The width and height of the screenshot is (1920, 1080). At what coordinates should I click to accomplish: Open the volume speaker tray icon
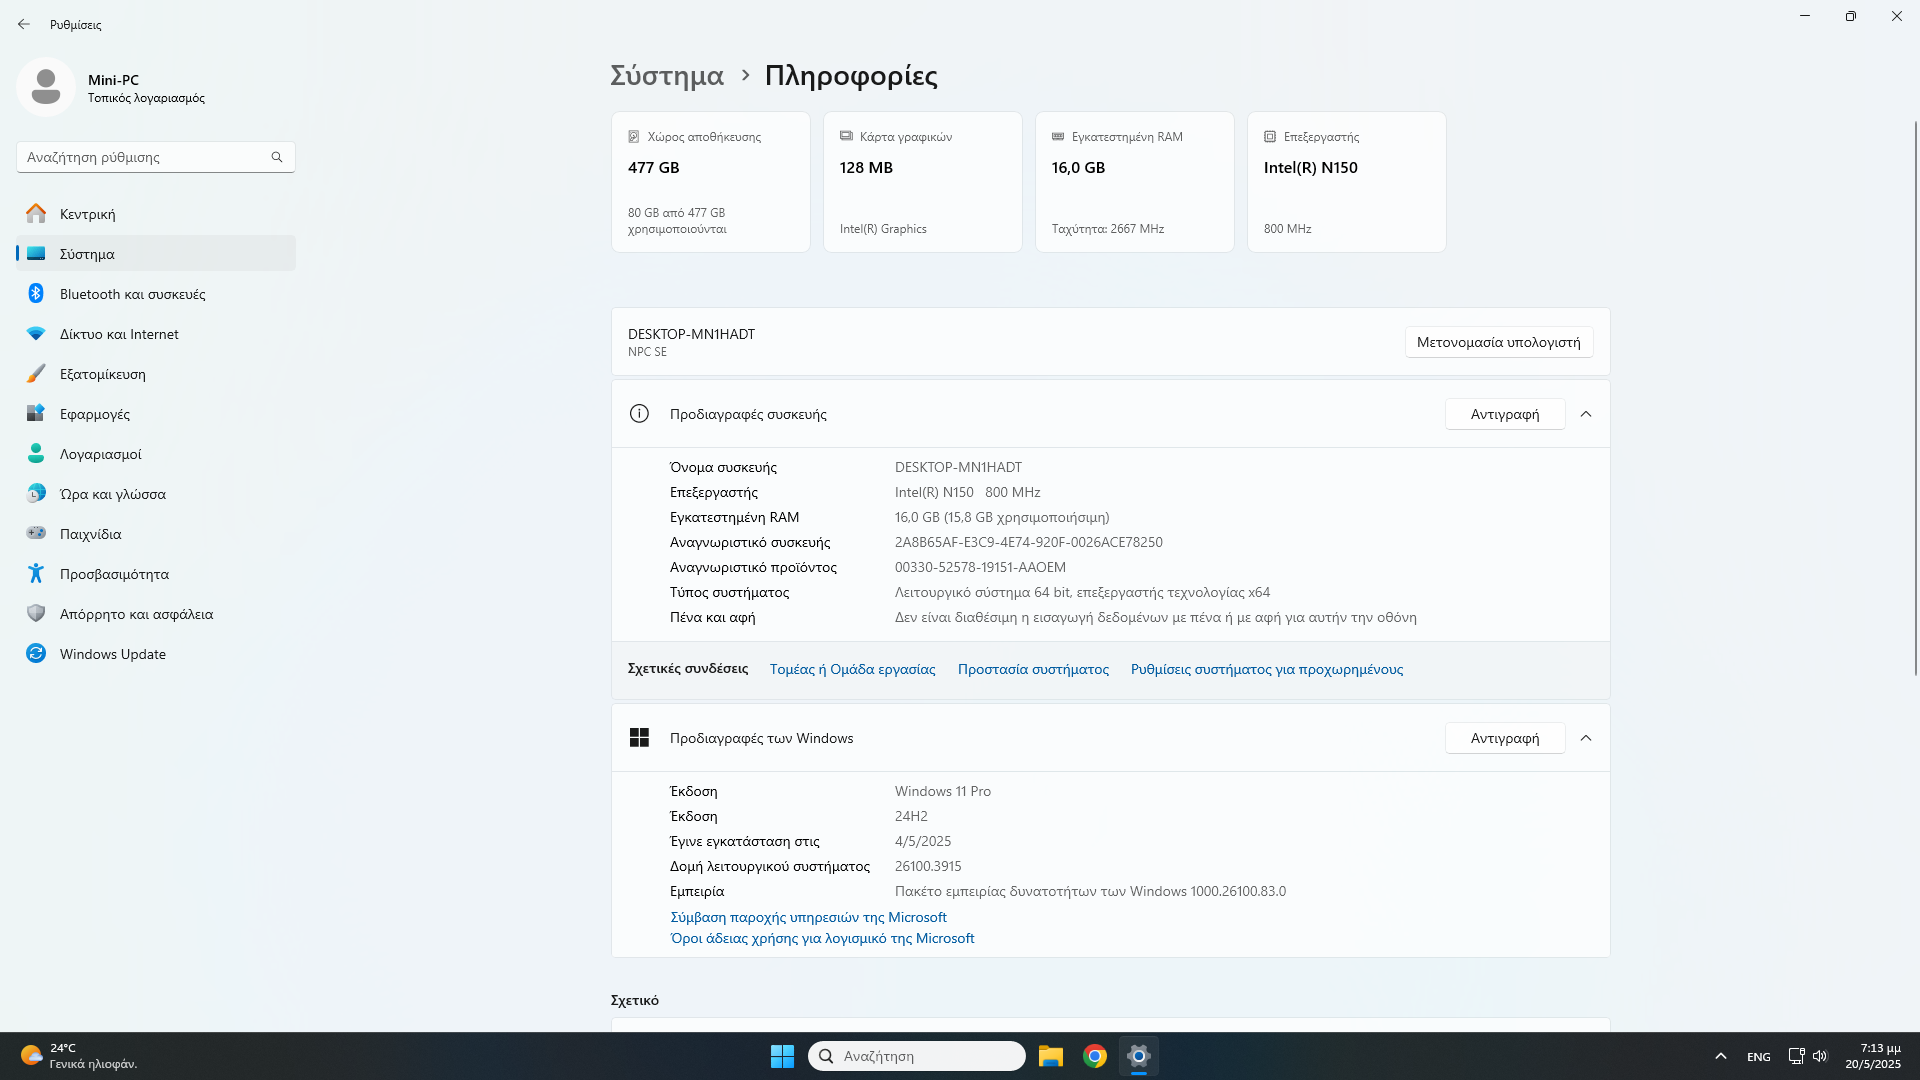(1820, 1056)
